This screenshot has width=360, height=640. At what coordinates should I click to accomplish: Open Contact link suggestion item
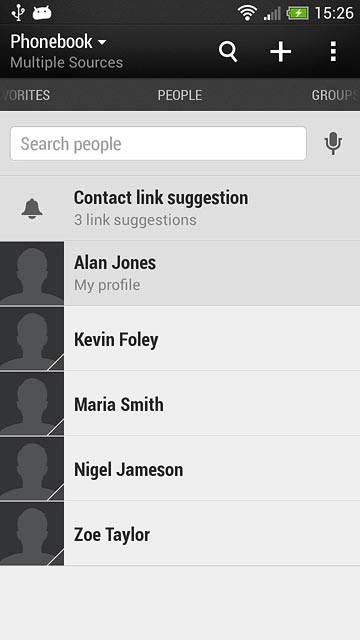(x=180, y=208)
